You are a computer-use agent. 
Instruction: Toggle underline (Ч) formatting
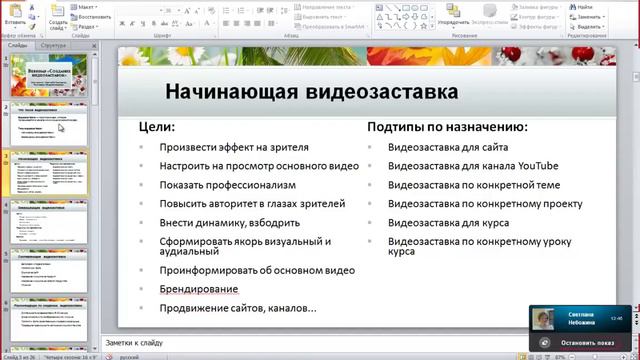pyautogui.click(x=143, y=24)
